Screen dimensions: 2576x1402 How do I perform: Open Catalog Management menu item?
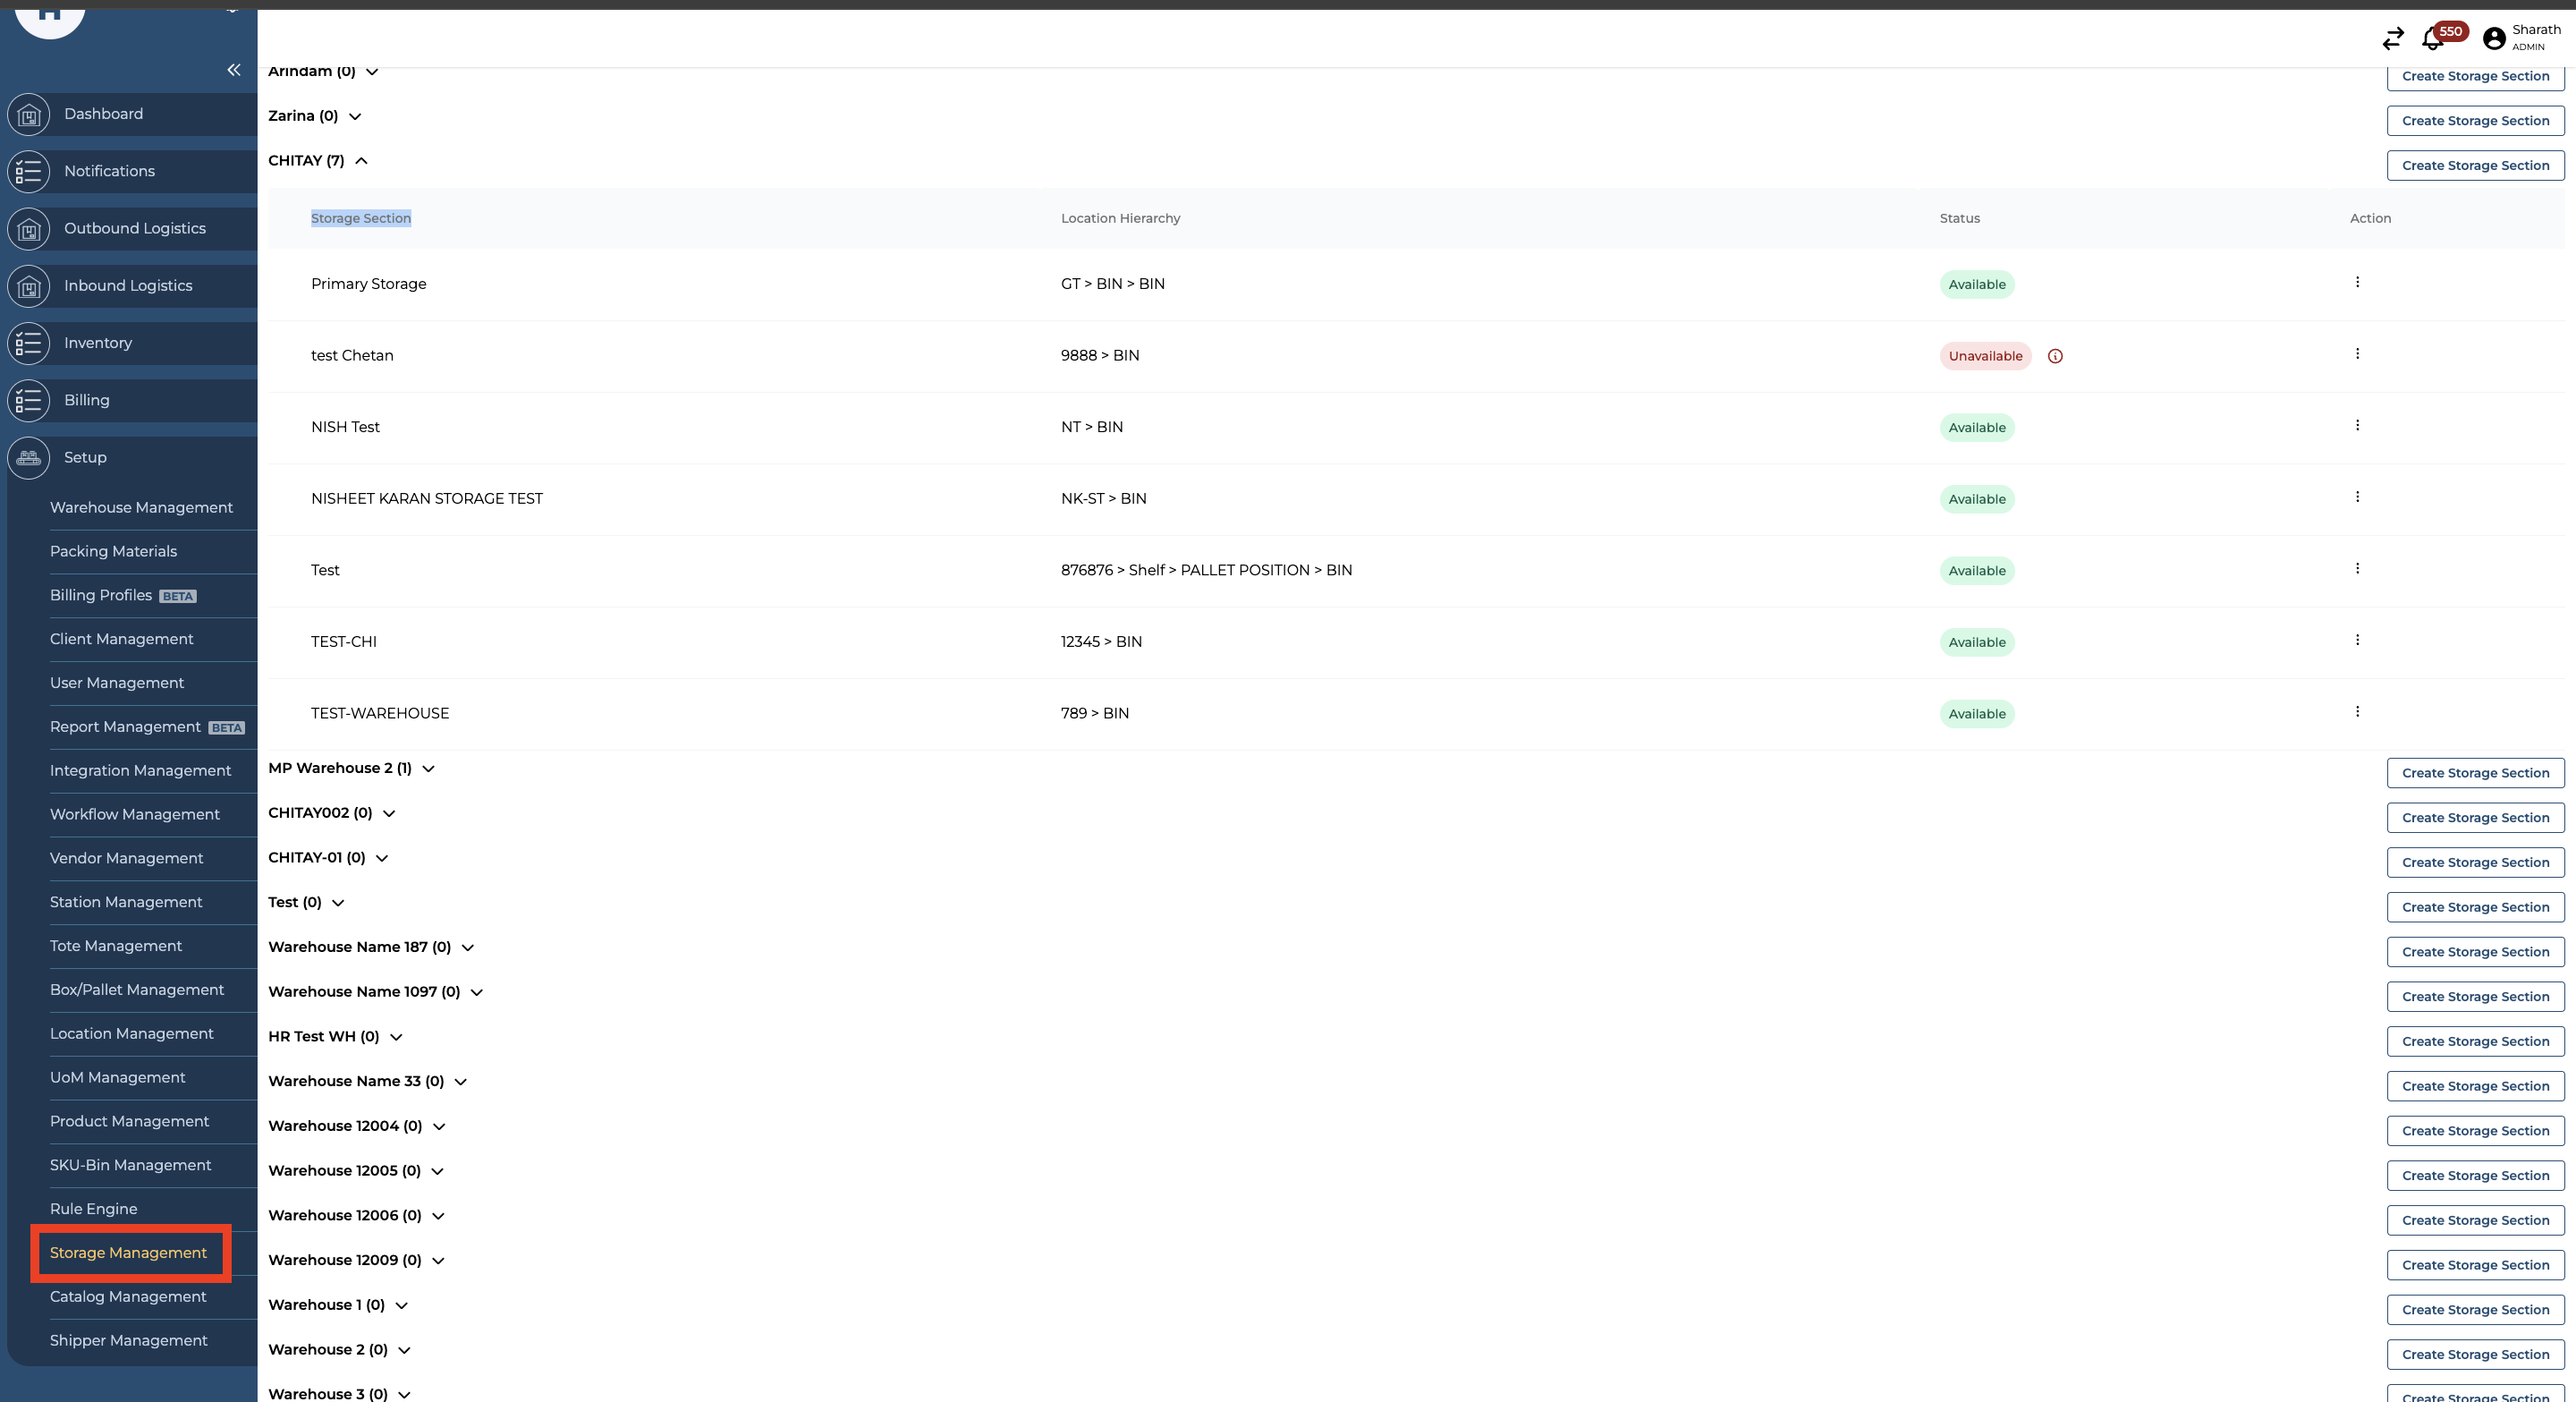click(128, 1296)
